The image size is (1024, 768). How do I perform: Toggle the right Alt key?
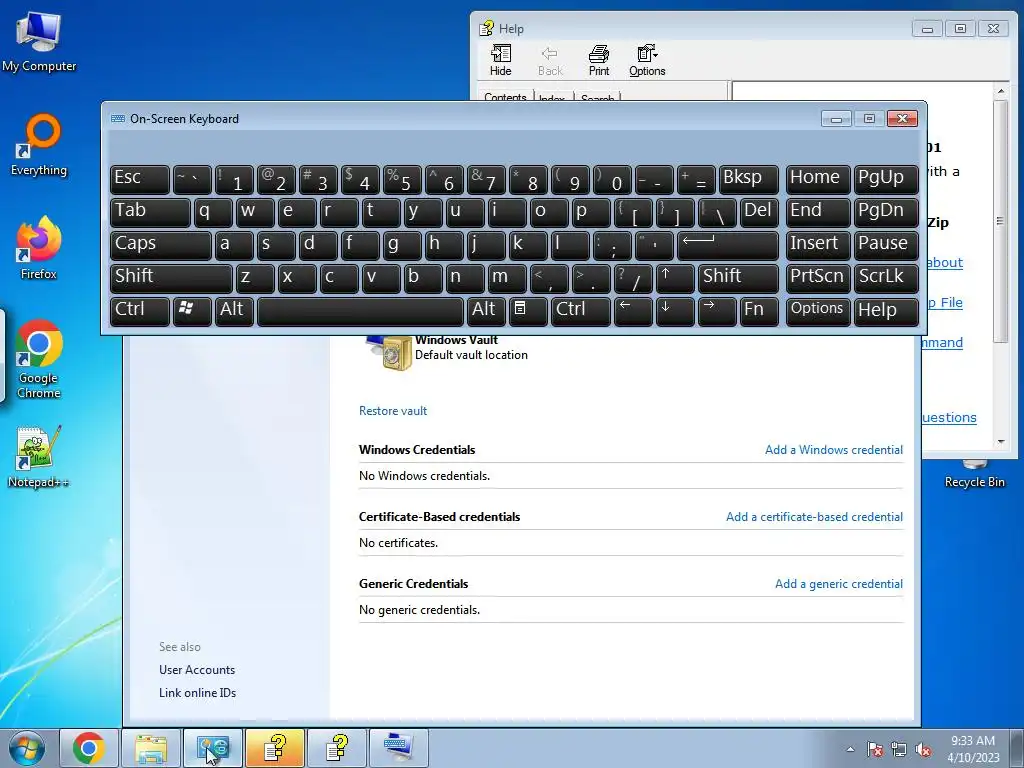pos(487,311)
